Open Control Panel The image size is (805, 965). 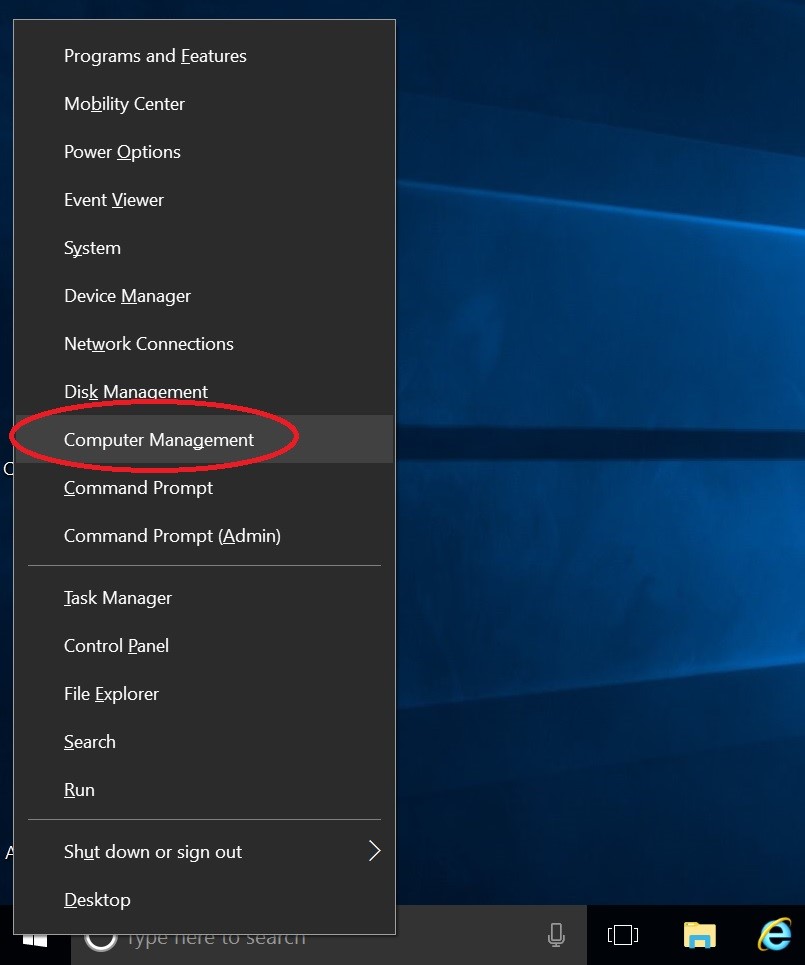[116, 646]
